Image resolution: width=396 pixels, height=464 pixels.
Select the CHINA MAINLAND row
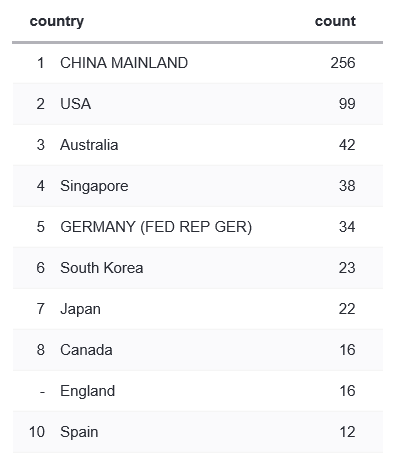coord(198,63)
